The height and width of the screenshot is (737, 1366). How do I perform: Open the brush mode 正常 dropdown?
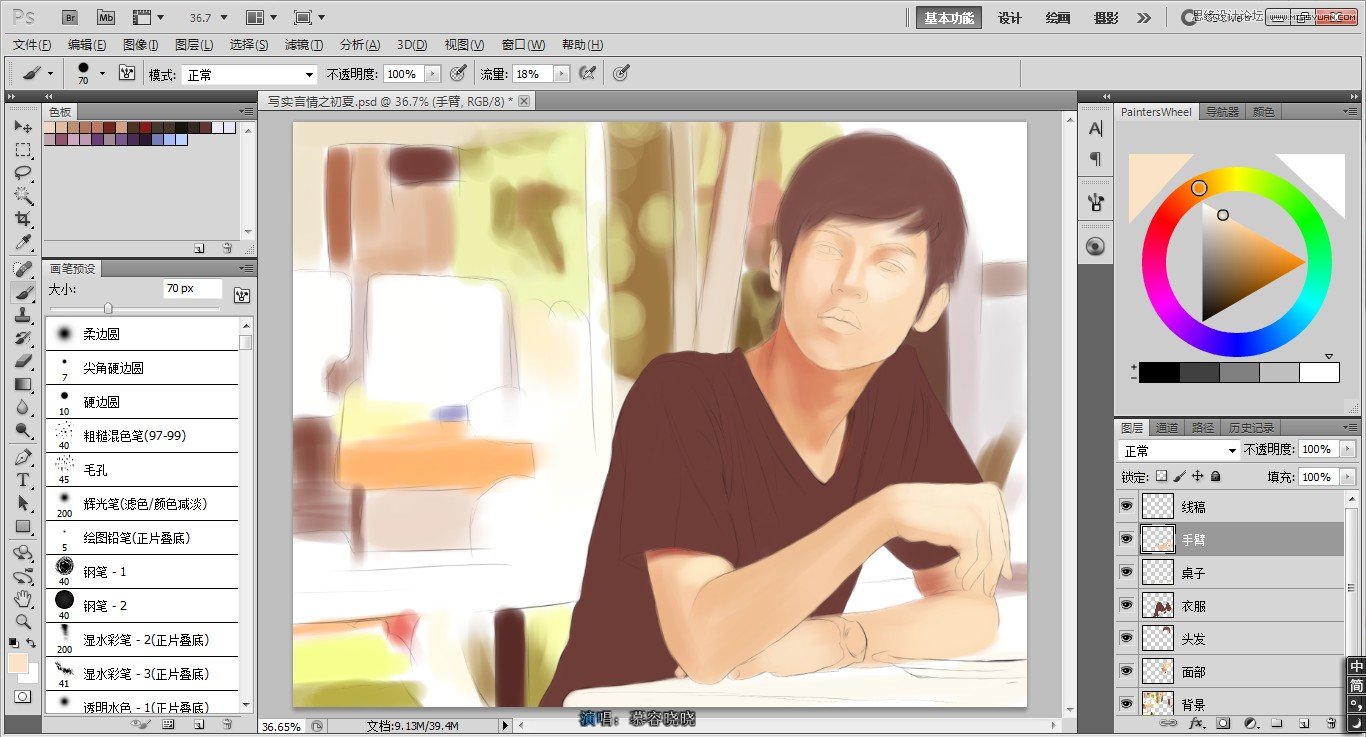pos(248,74)
